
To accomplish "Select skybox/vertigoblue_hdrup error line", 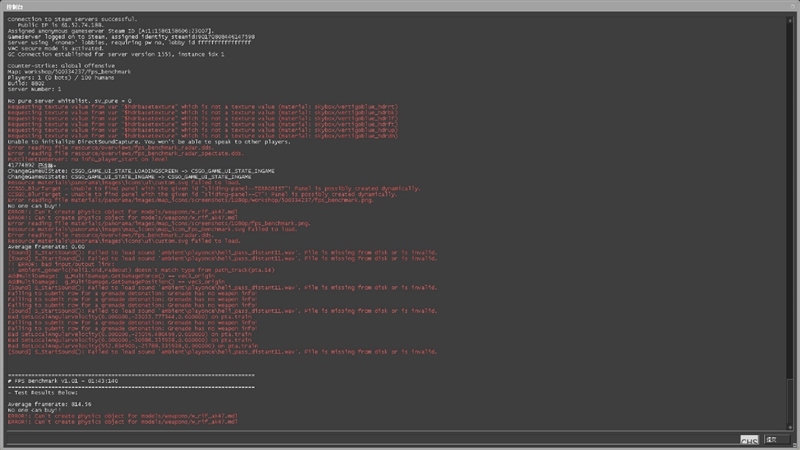I will point(203,130).
